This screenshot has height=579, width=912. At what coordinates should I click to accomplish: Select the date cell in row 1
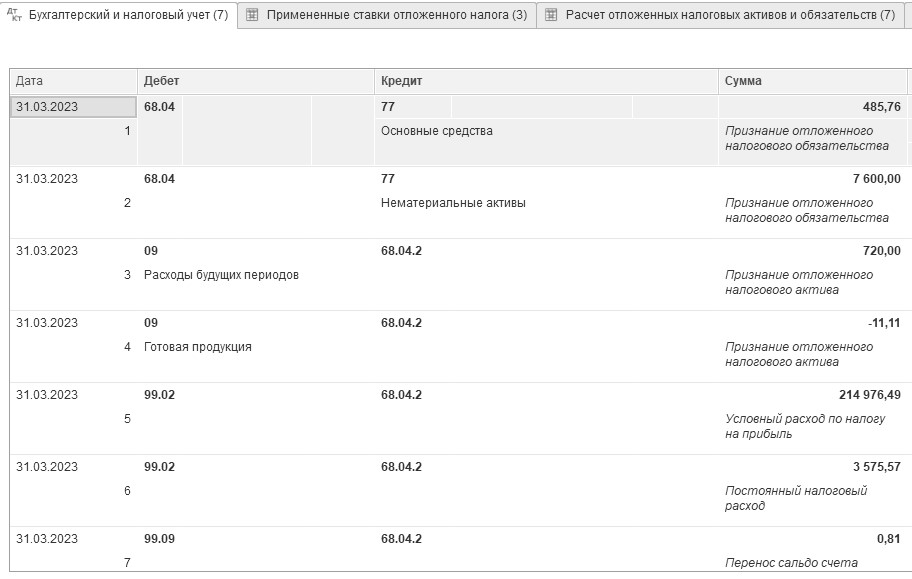[x=72, y=107]
